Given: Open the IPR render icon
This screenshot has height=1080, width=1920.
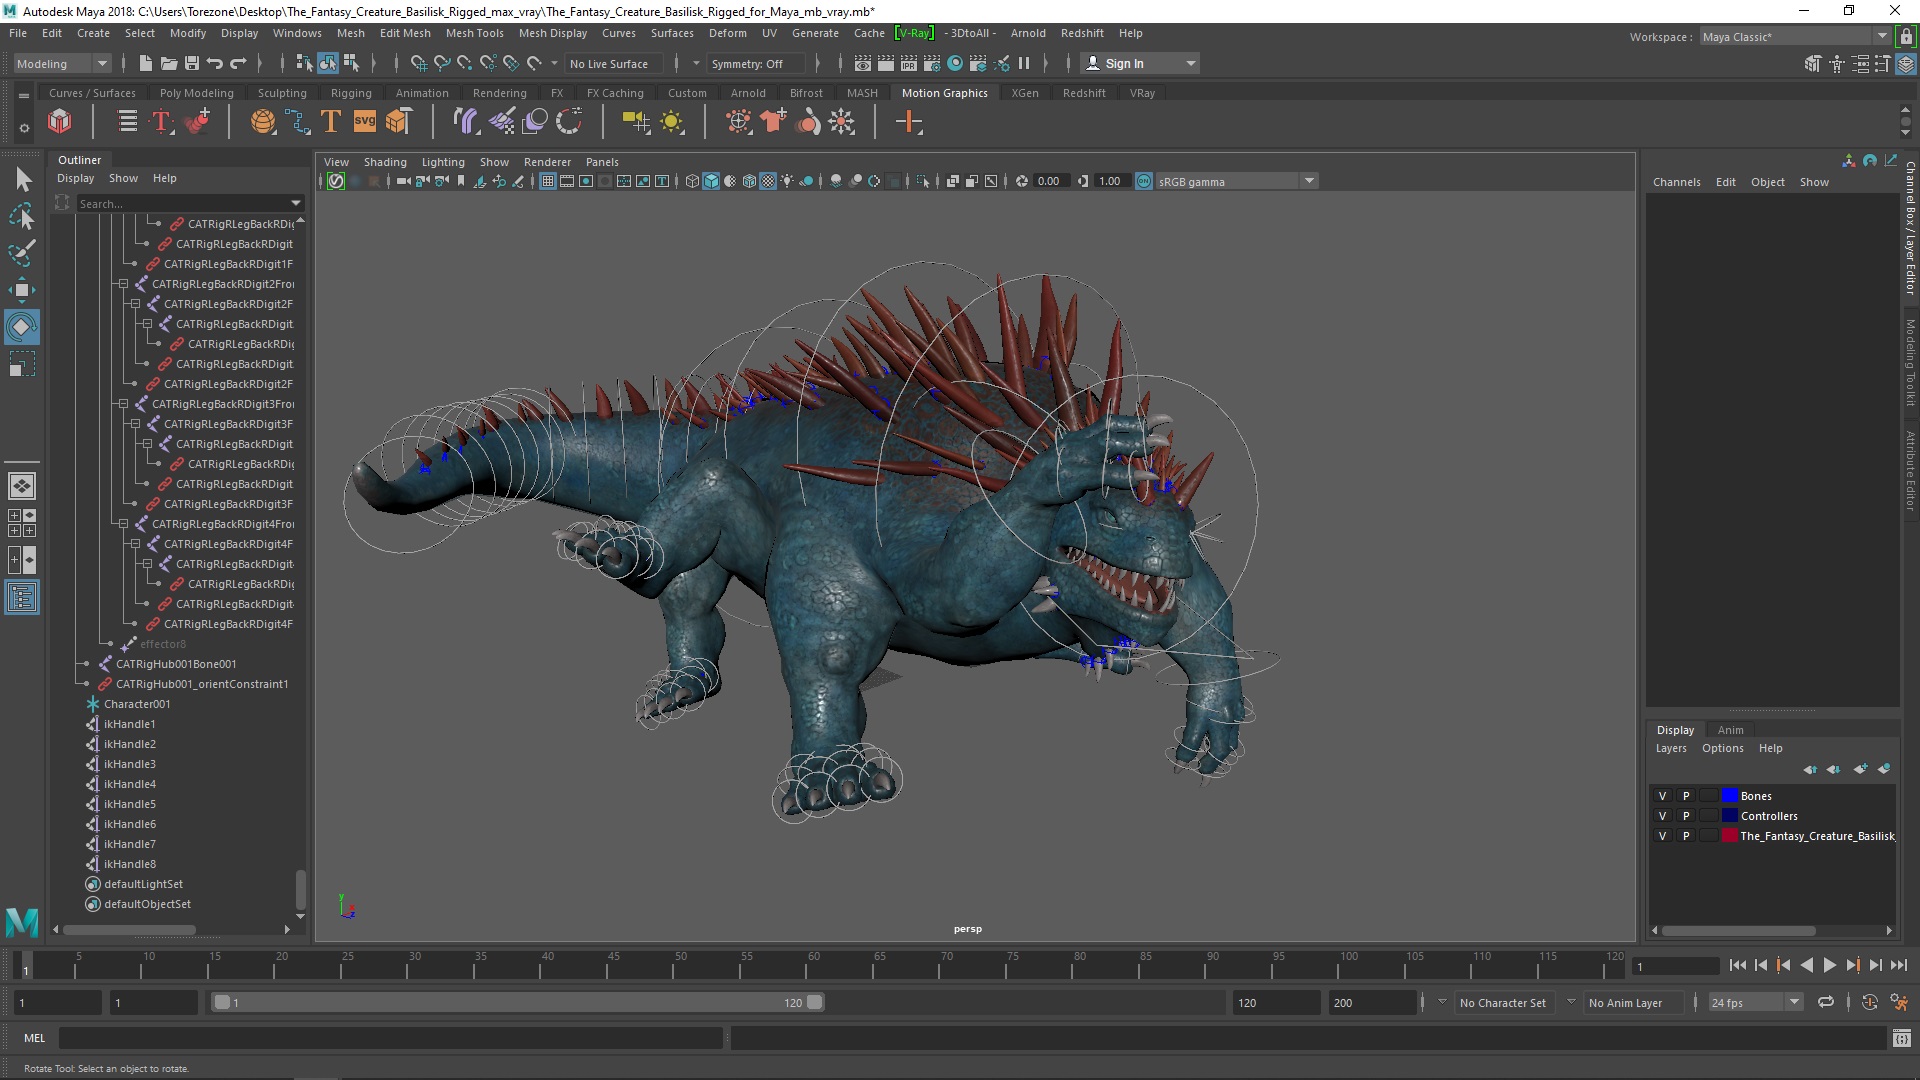Looking at the screenshot, I should click(909, 63).
